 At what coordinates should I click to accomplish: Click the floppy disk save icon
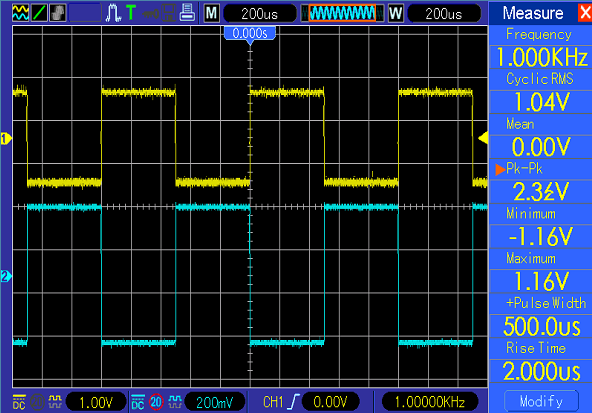pyautogui.click(x=169, y=13)
